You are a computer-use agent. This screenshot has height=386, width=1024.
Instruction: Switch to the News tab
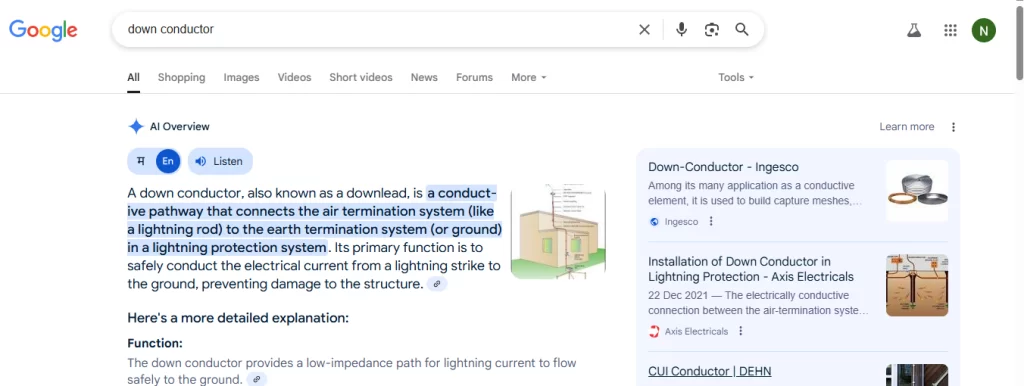(x=424, y=77)
